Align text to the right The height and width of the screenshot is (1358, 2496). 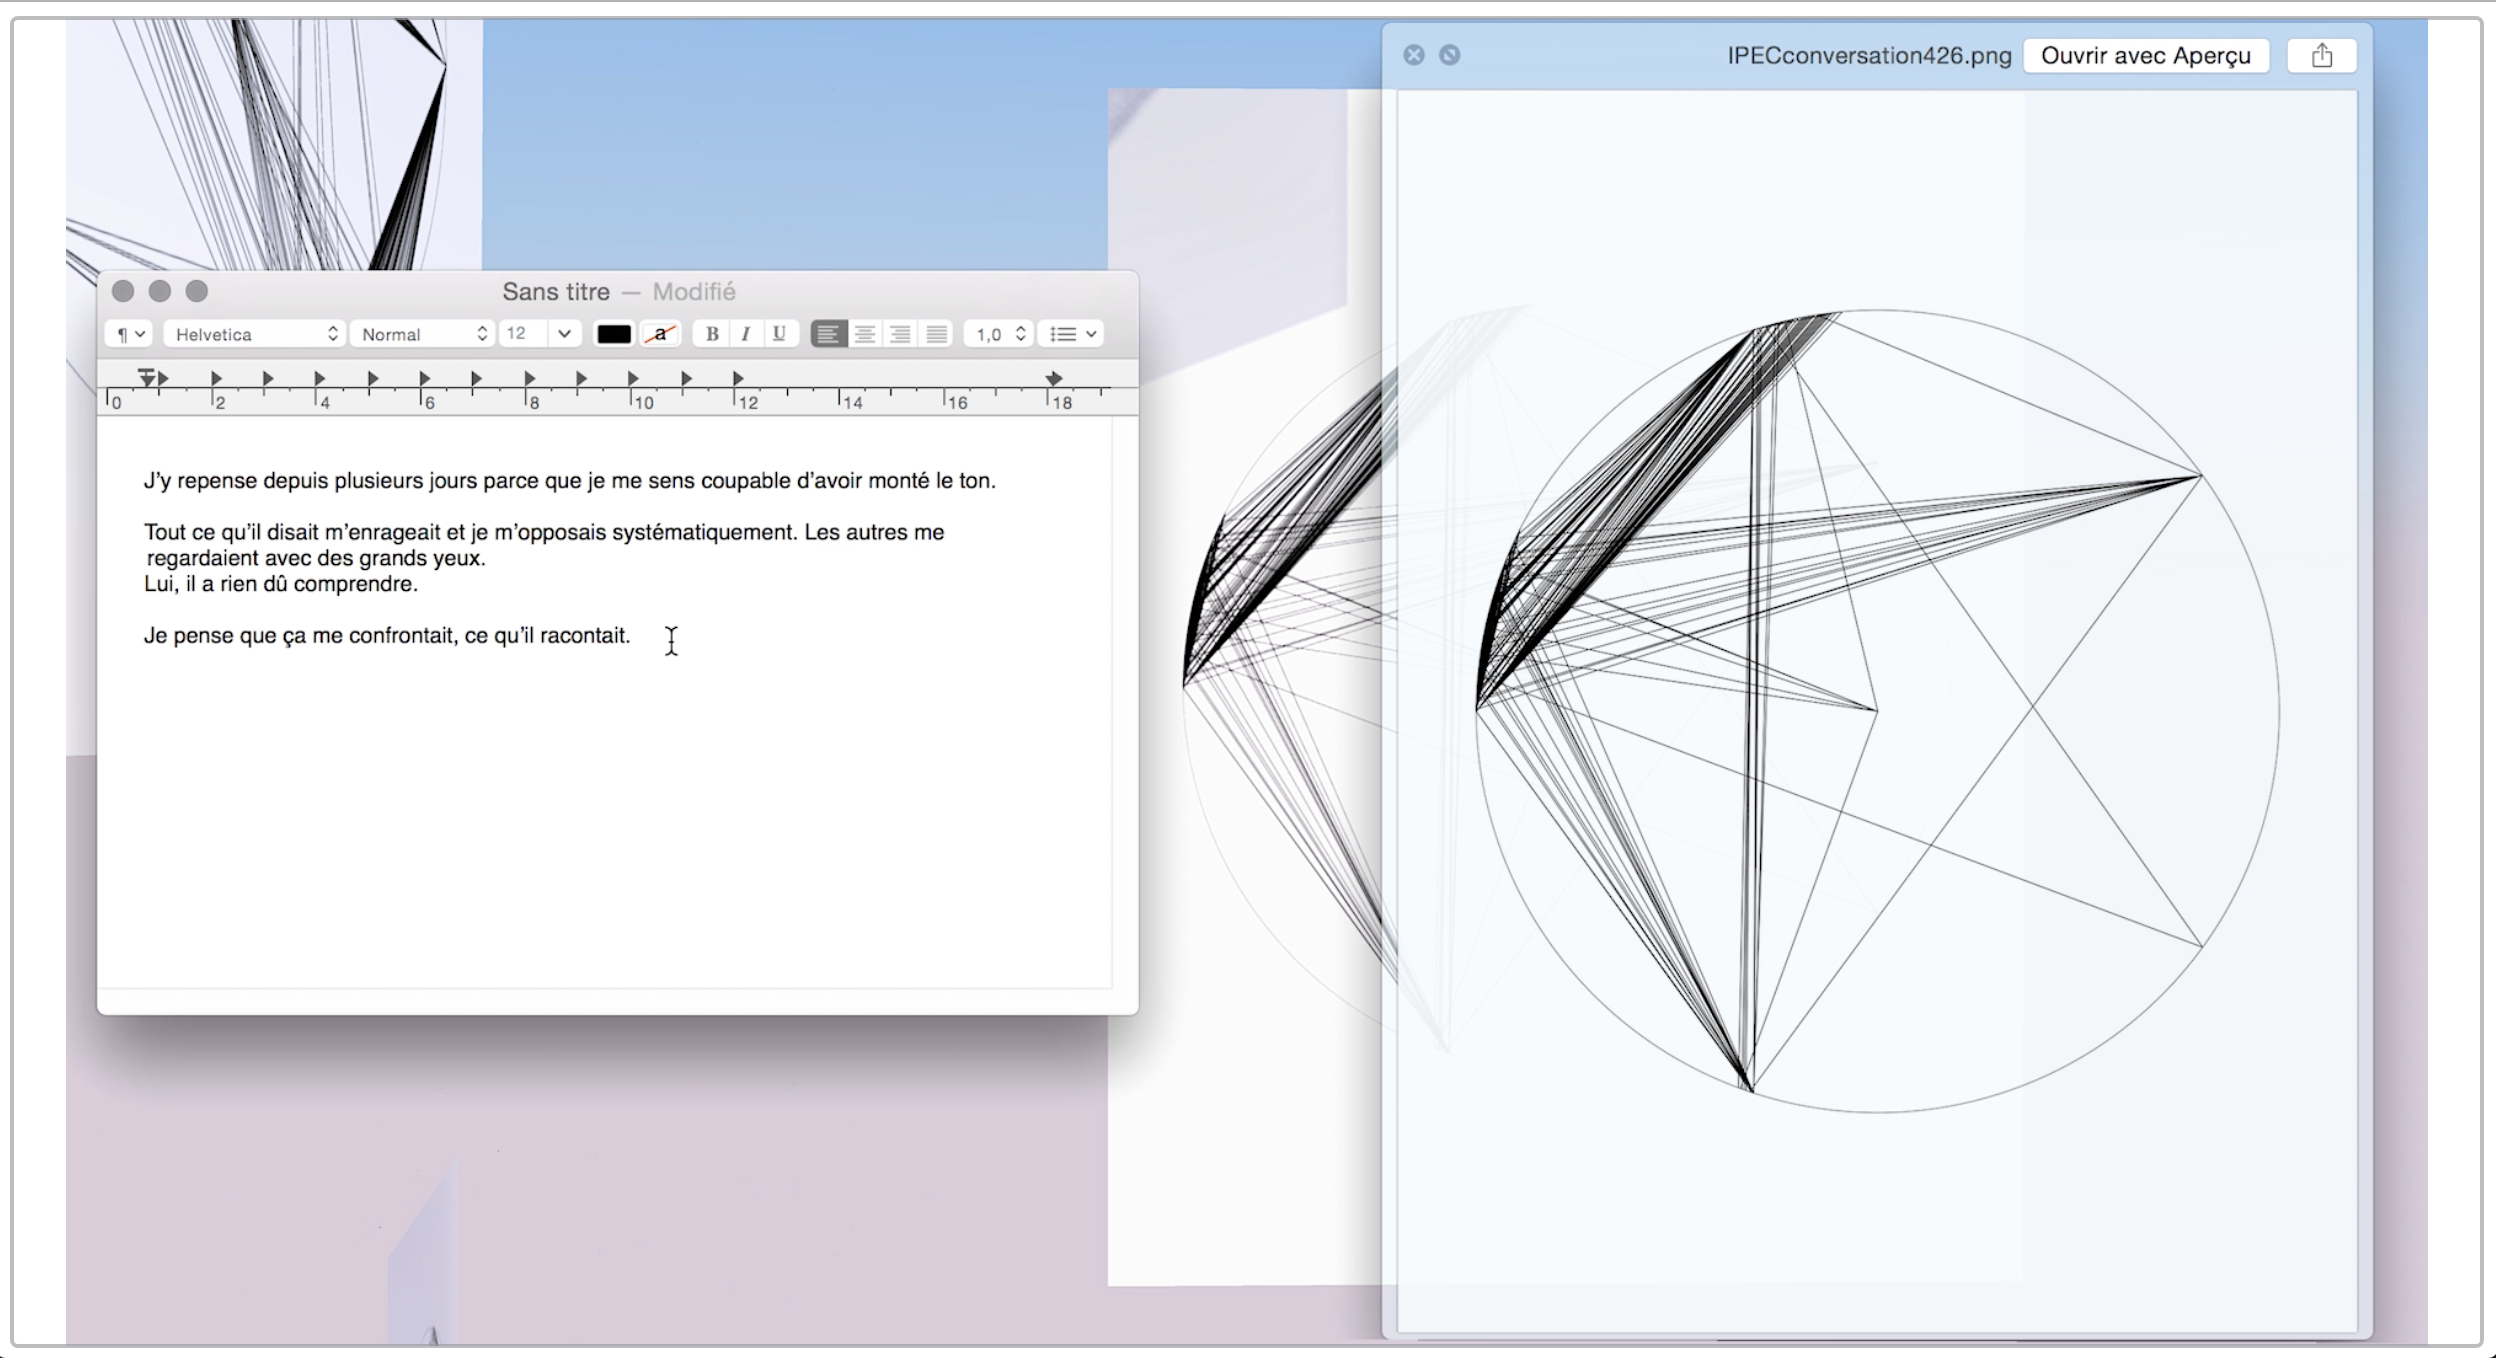point(900,334)
